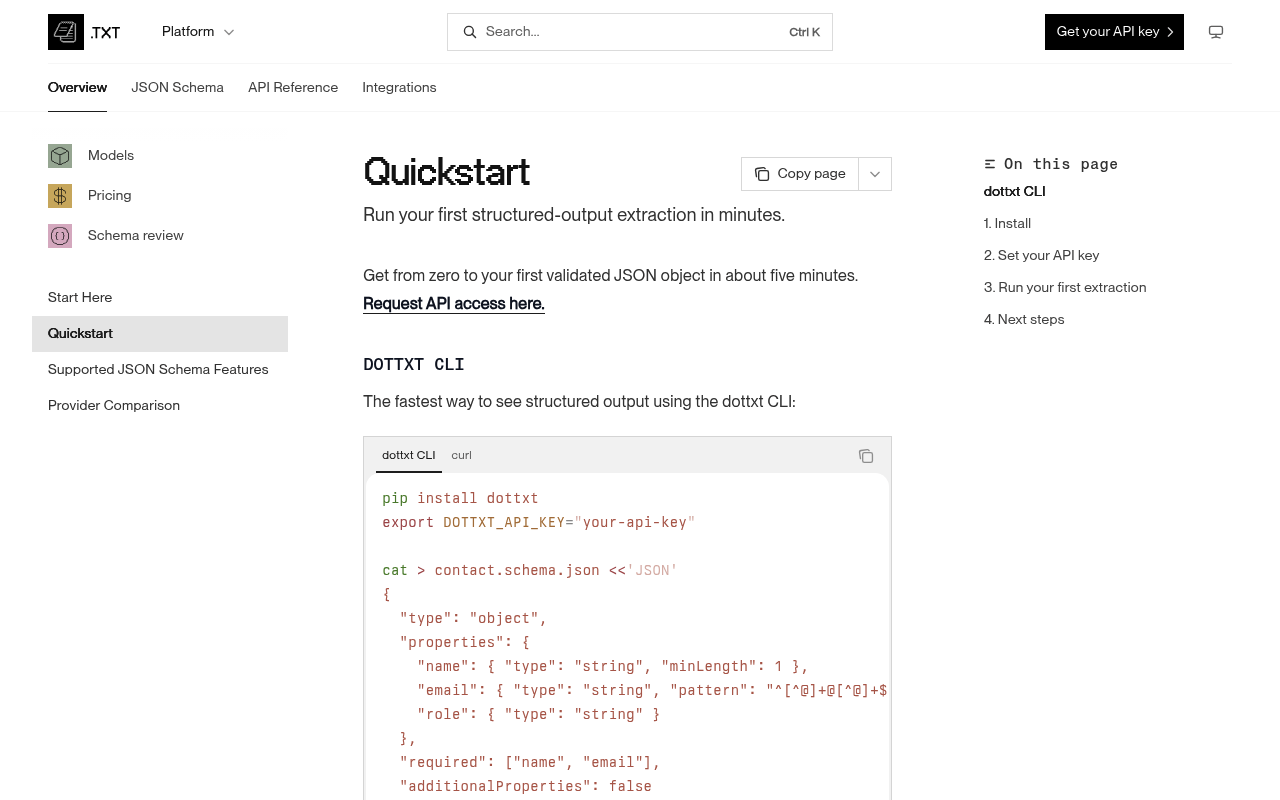Image resolution: width=1280 pixels, height=800 pixels.
Task: Open the Provider Comparison page
Action: [x=114, y=406]
